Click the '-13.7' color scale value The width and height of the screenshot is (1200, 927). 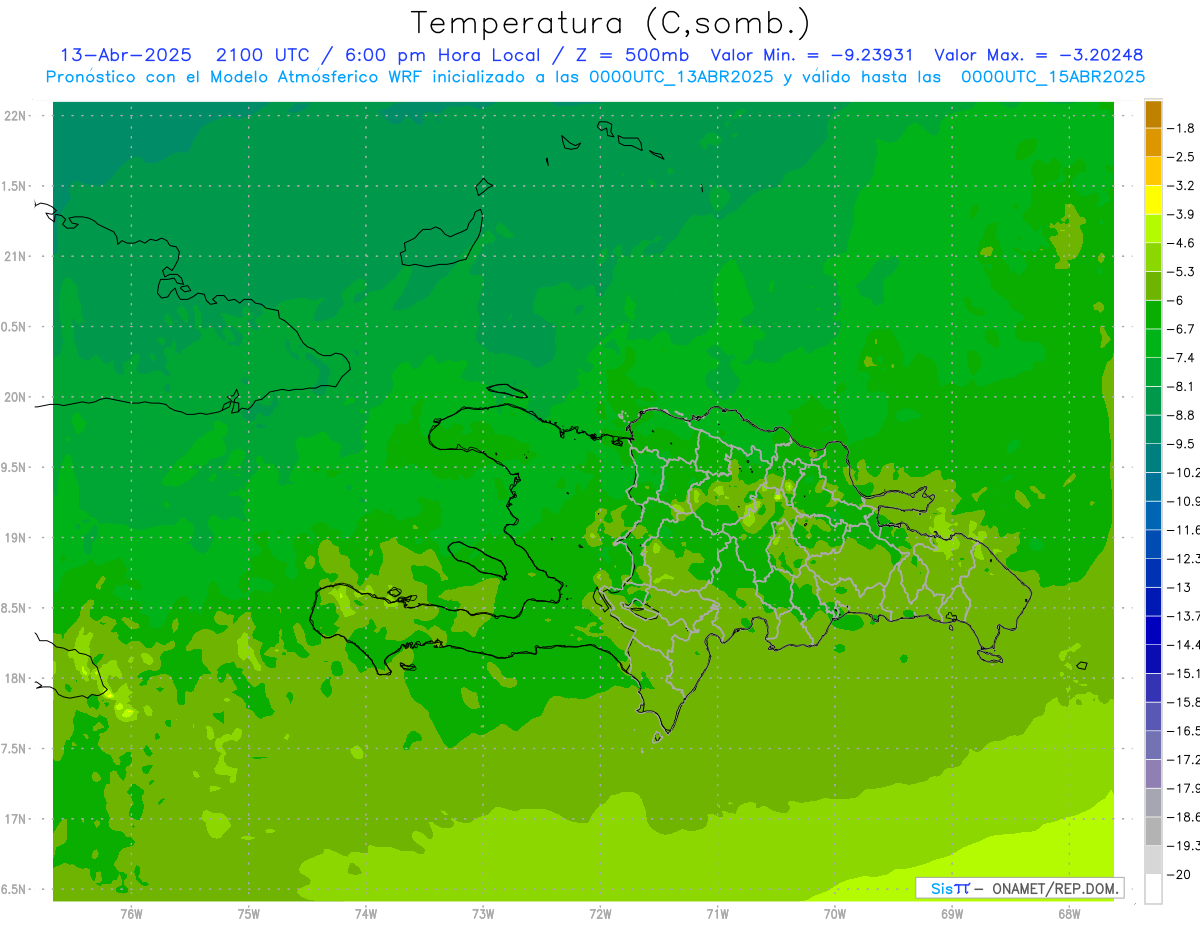coord(1184,616)
